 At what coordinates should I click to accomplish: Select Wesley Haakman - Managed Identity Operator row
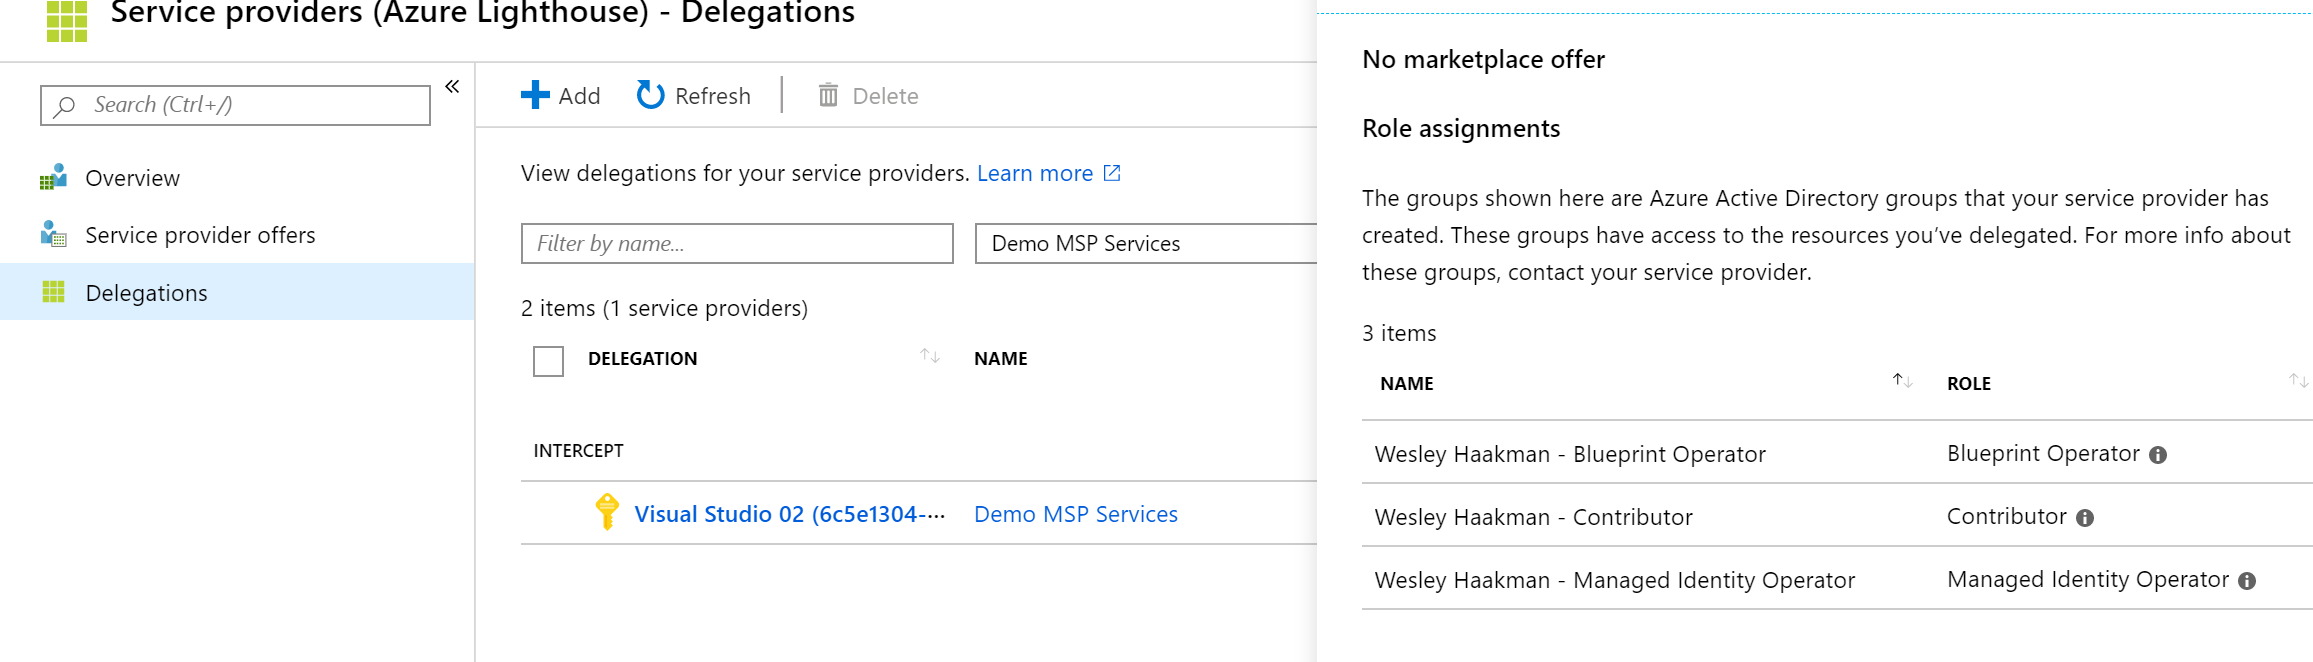1837,579
